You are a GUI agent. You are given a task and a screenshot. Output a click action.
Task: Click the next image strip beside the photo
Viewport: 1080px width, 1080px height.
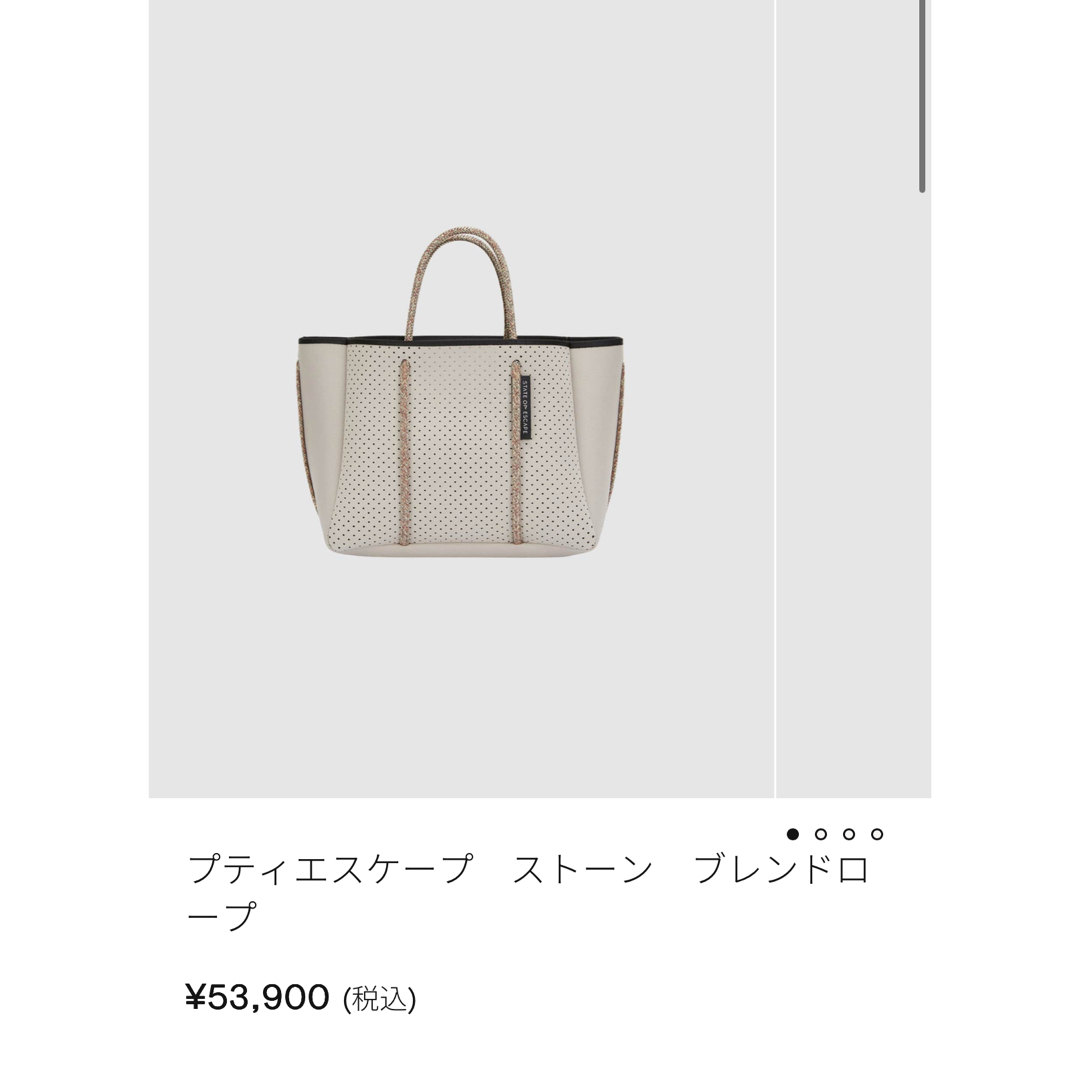tap(853, 399)
